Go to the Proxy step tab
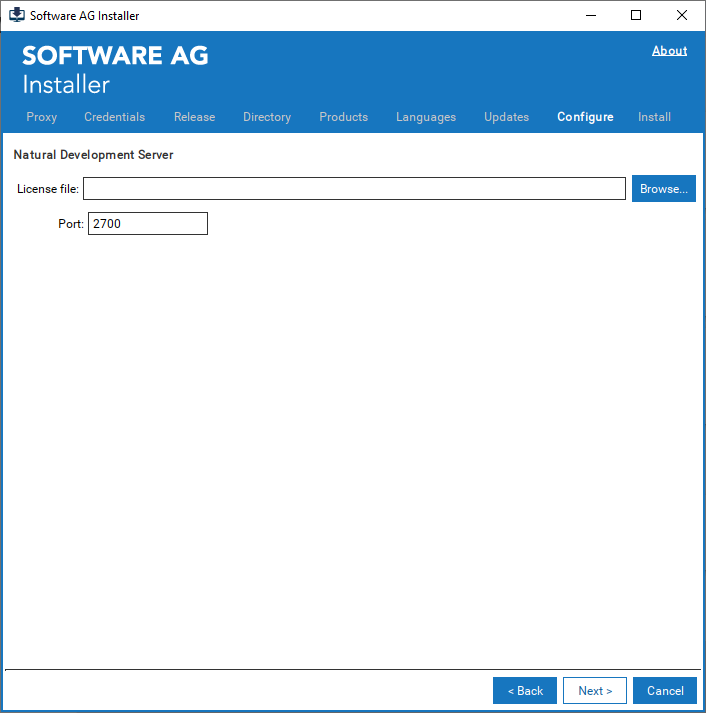This screenshot has width=710, height=720. (x=42, y=117)
